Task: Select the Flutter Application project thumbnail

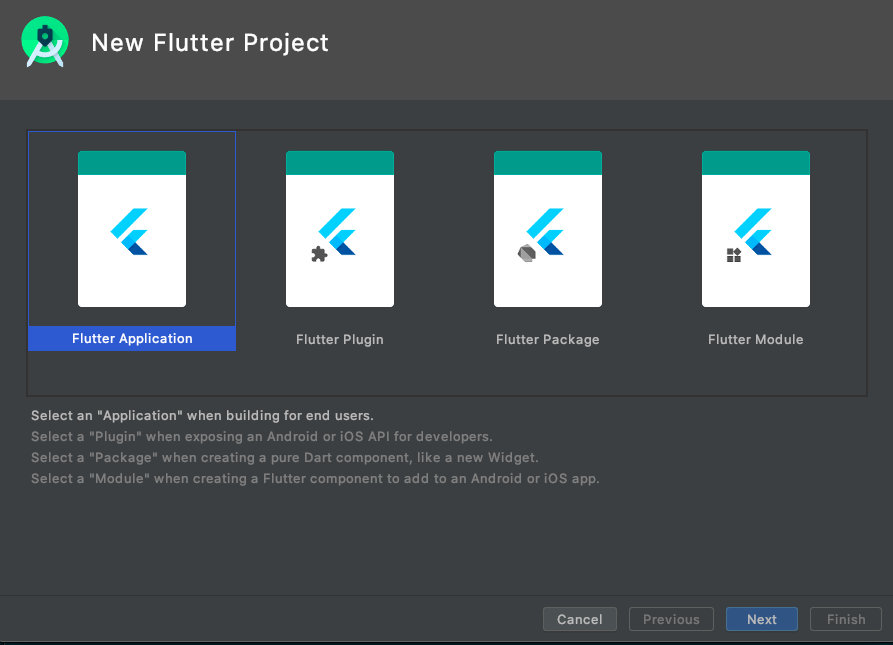Action: 132,229
